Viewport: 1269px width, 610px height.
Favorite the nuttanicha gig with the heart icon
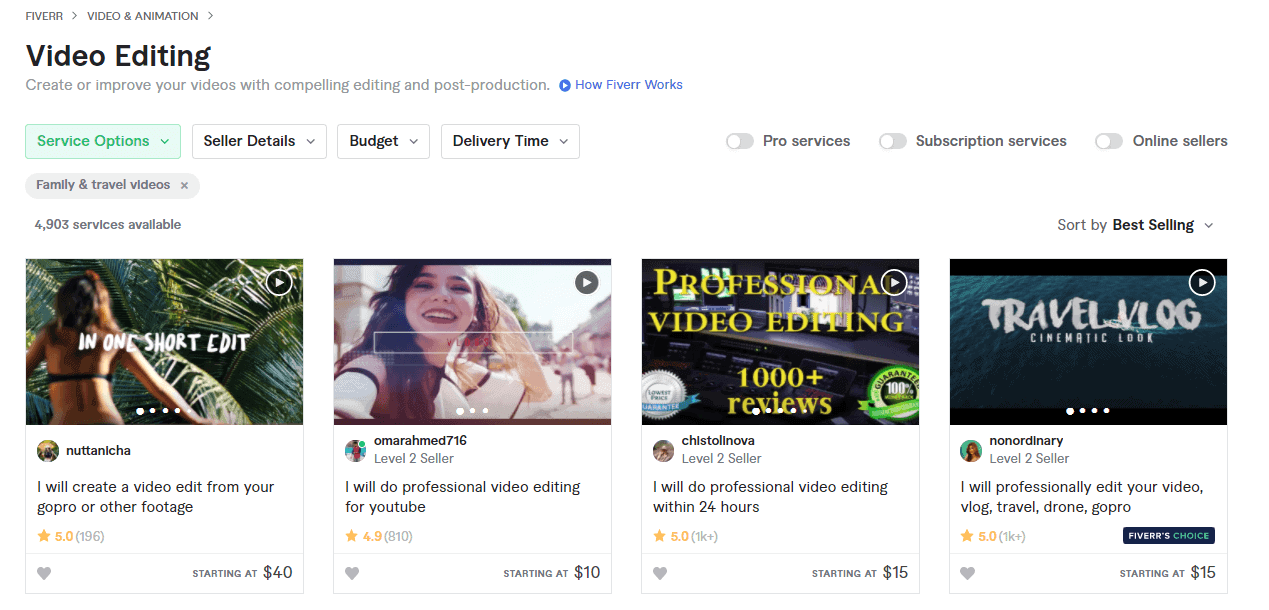44,573
